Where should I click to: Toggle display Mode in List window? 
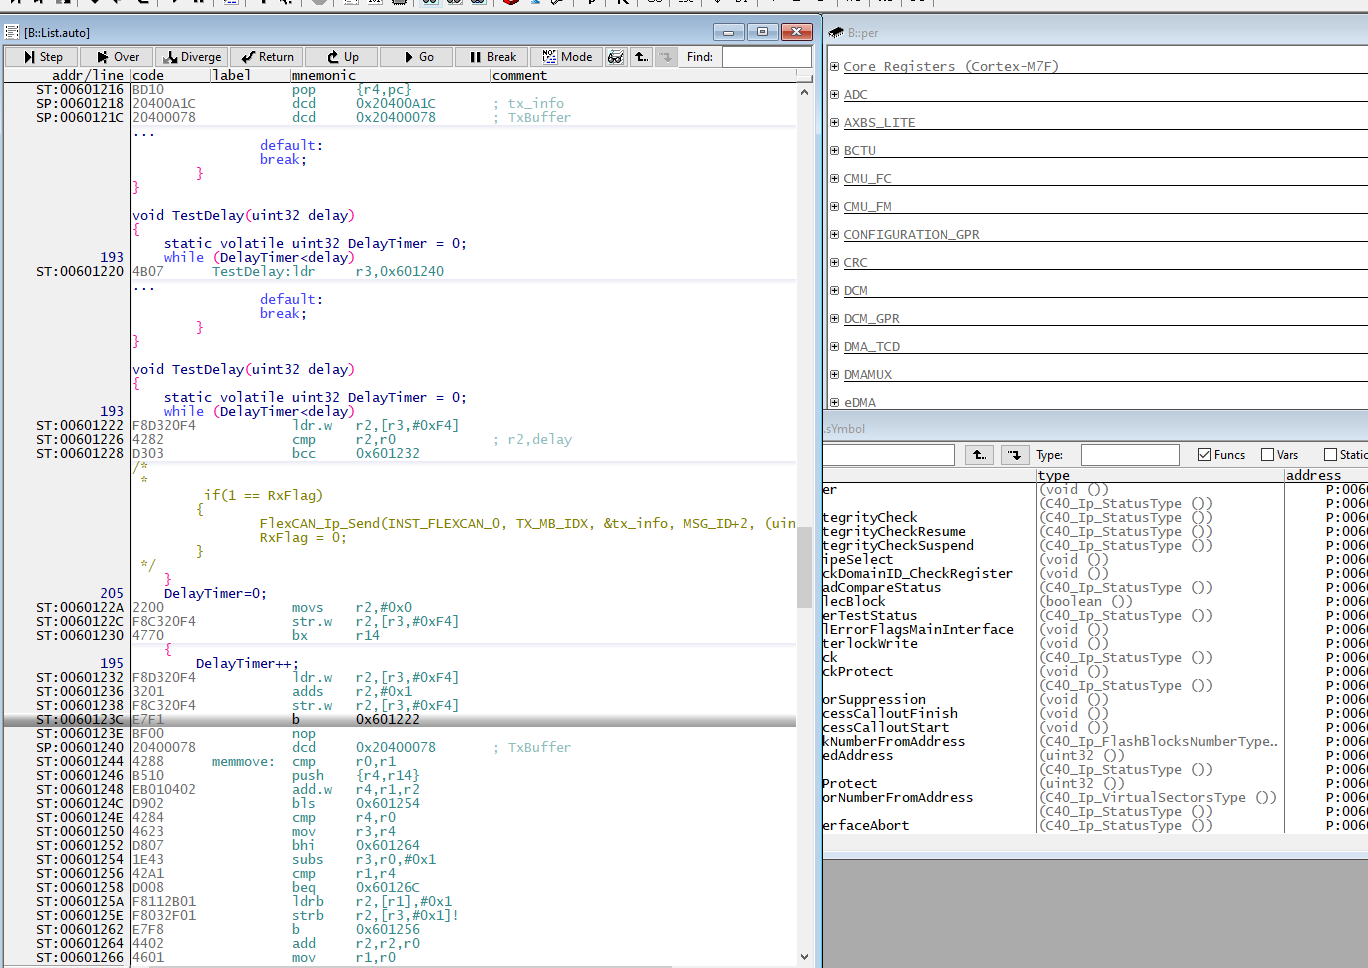[x=566, y=57]
